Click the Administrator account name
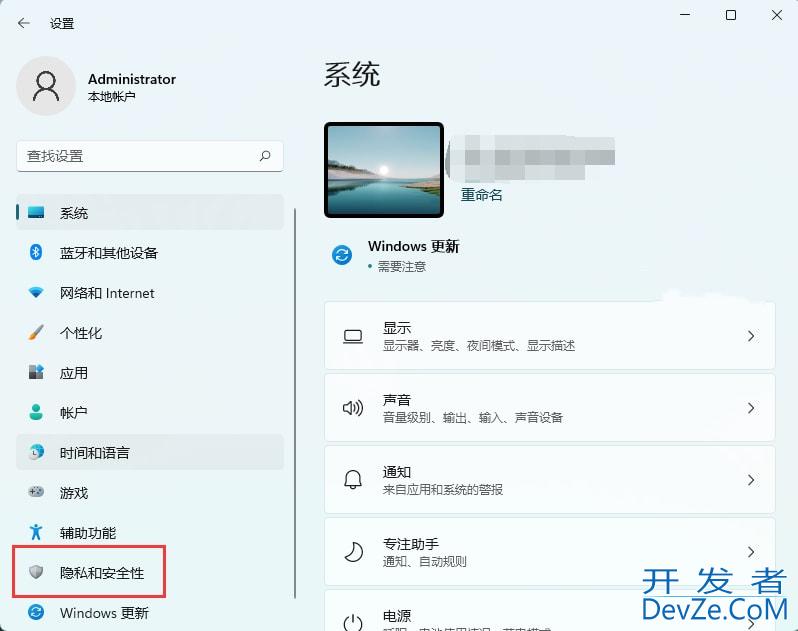The height and width of the screenshot is (631, 798). pyautogui.click(x=132, y=79)
